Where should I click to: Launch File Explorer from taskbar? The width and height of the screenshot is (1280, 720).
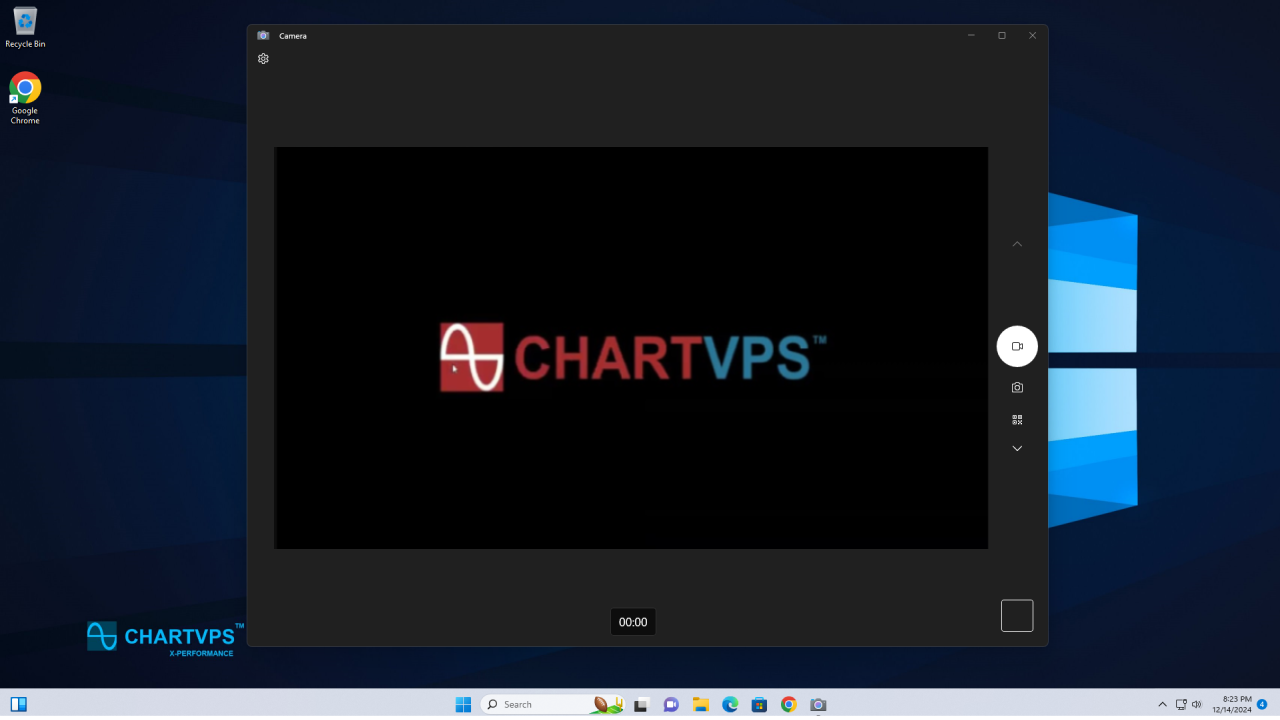coord(701,705)
